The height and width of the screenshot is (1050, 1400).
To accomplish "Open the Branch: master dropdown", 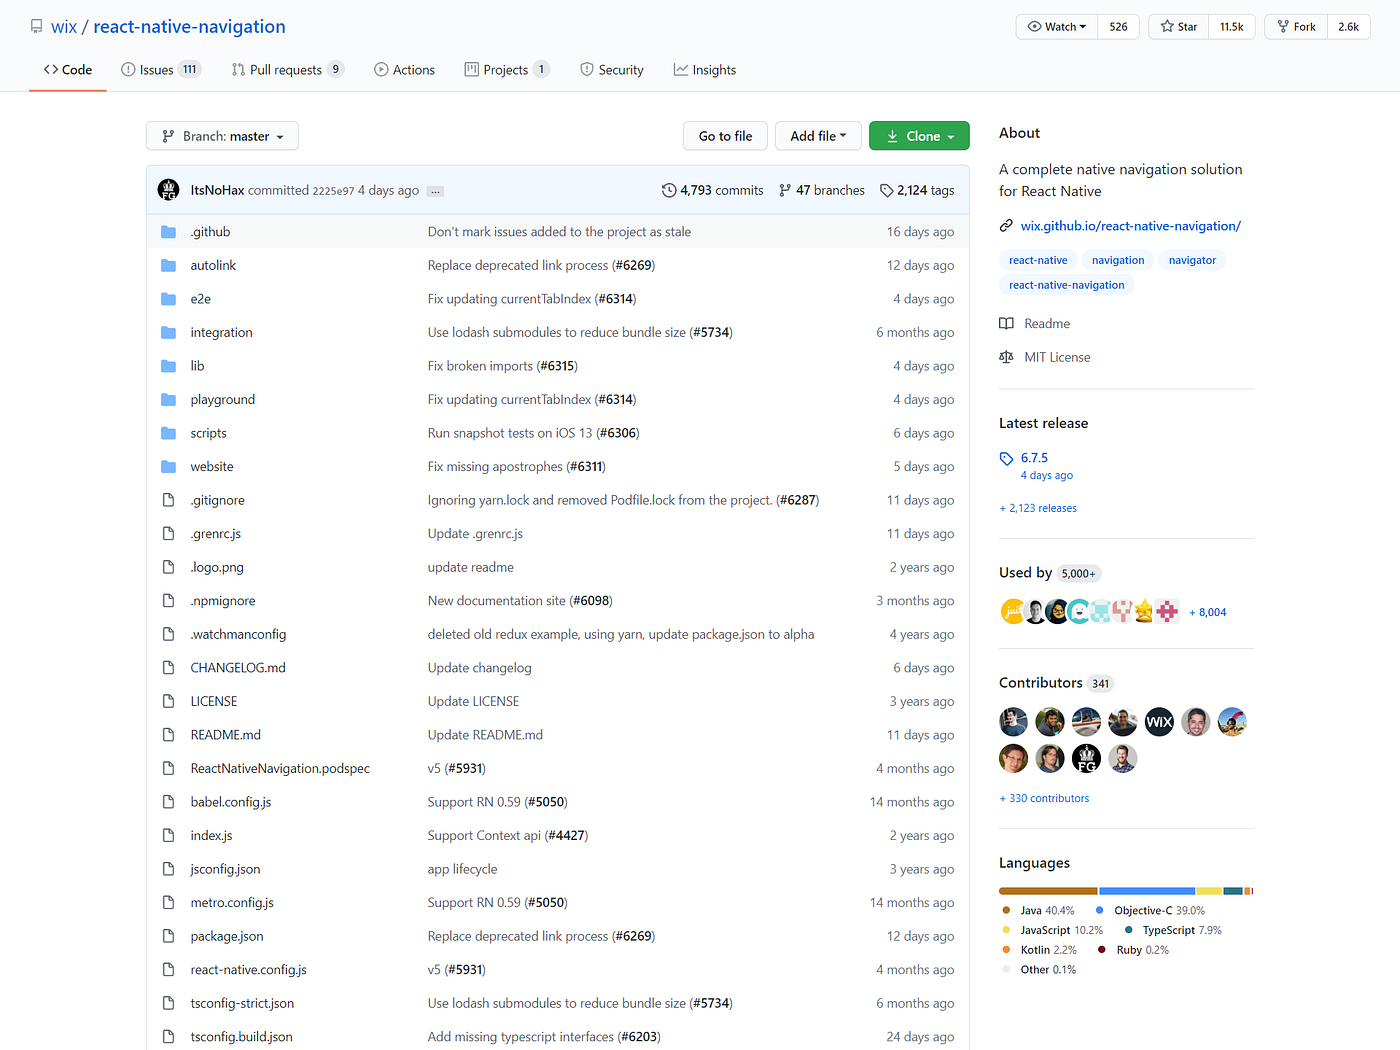I will [x=221, y=135].
